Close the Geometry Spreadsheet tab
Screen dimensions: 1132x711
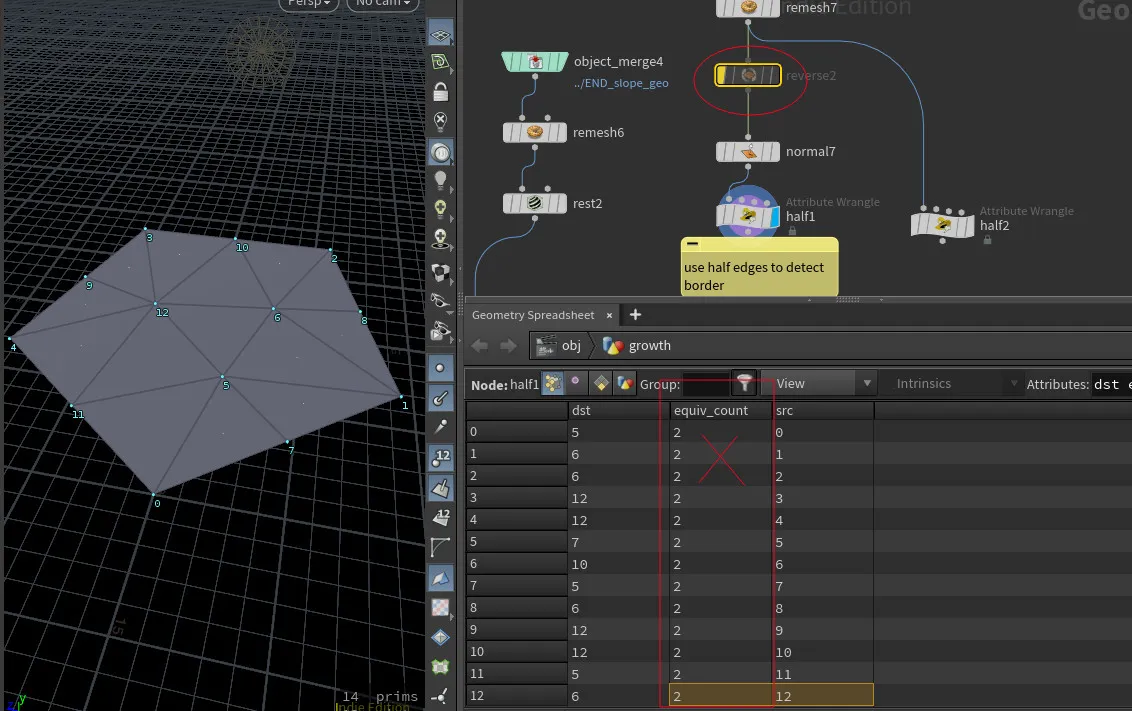(609, 315)
